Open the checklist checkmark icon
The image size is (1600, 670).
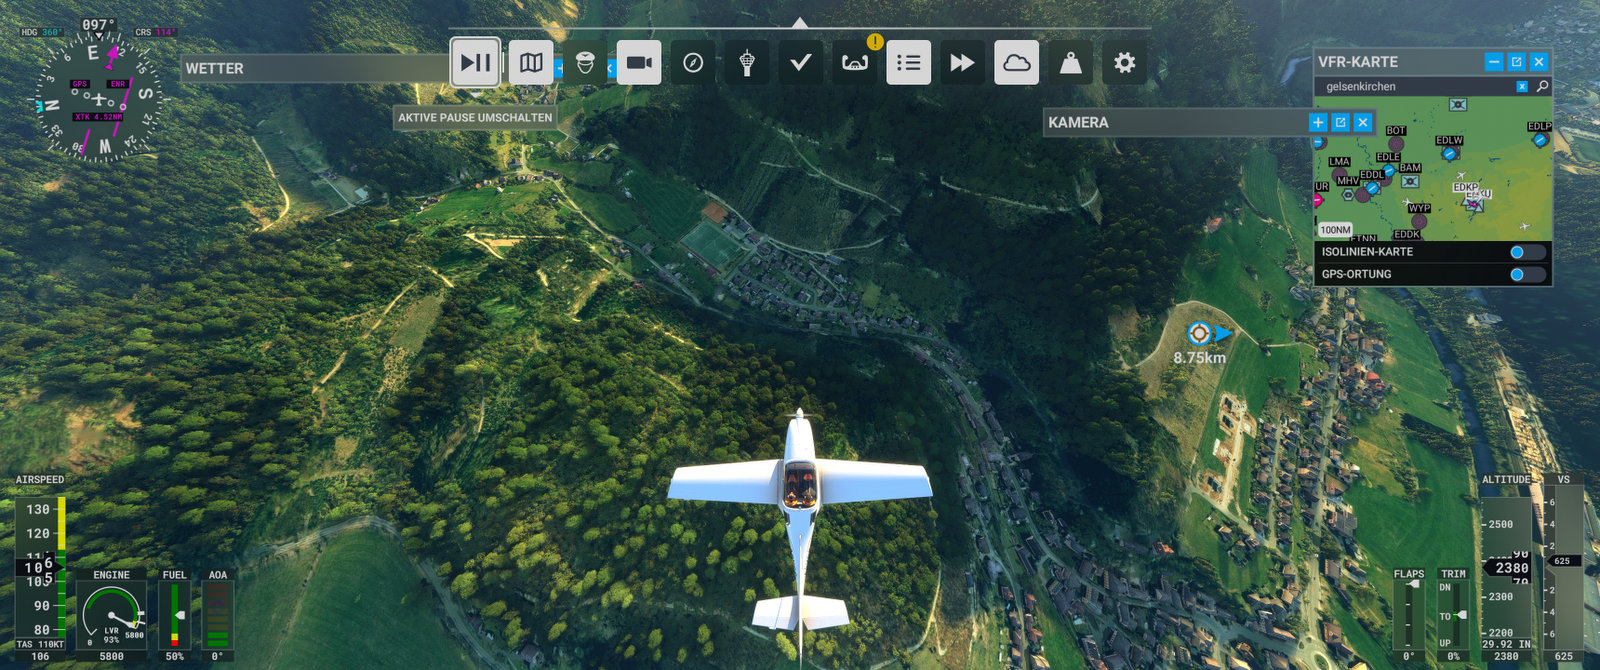[x=800, y=63]
